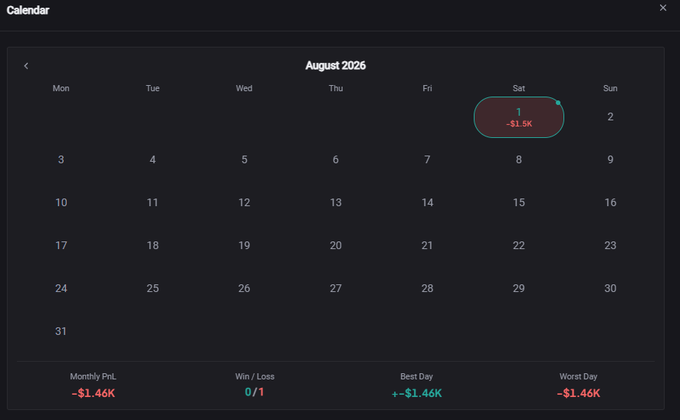Select day 13 in the calendar
This screenshot has height=420, width=680.
pyautogui.click(x=336, y=203)
